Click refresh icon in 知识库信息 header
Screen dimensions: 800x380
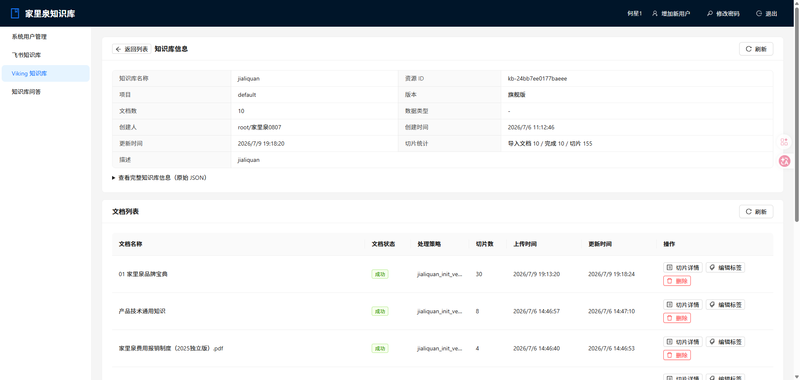click(748, 49)
